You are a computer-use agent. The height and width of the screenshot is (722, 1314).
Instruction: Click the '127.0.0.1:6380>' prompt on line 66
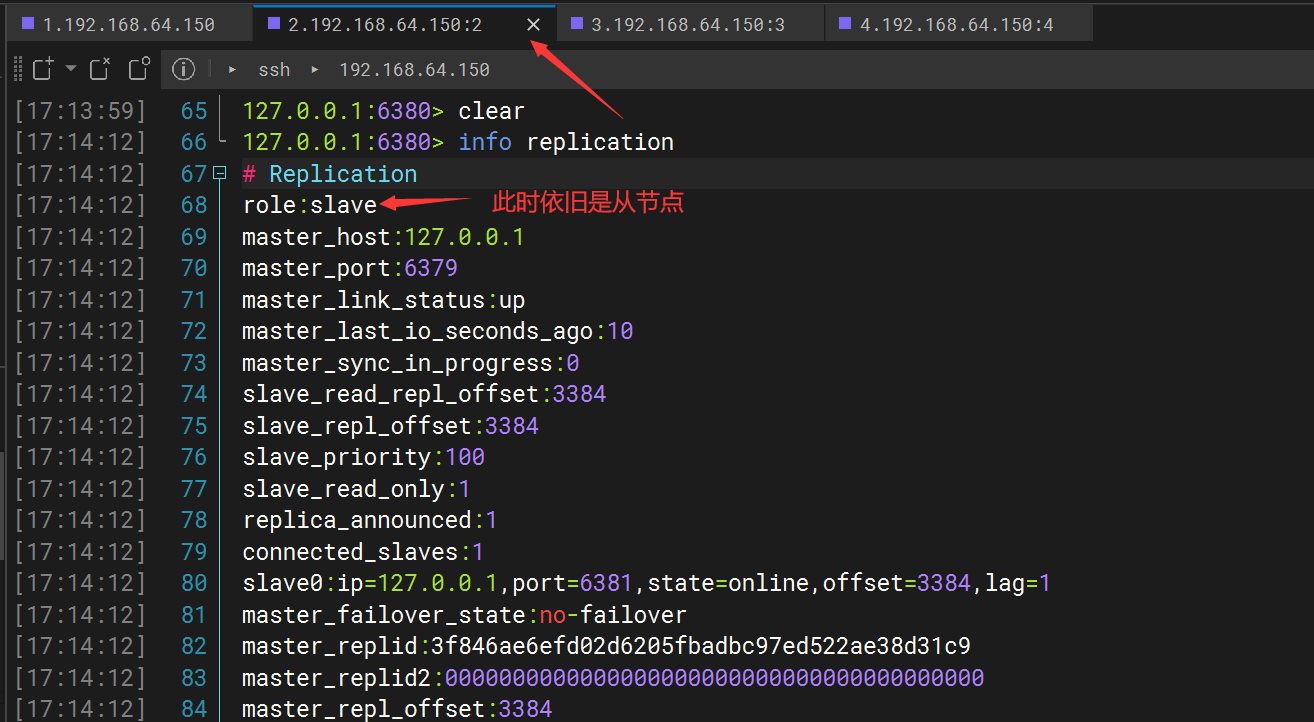(x=343, y=142)
